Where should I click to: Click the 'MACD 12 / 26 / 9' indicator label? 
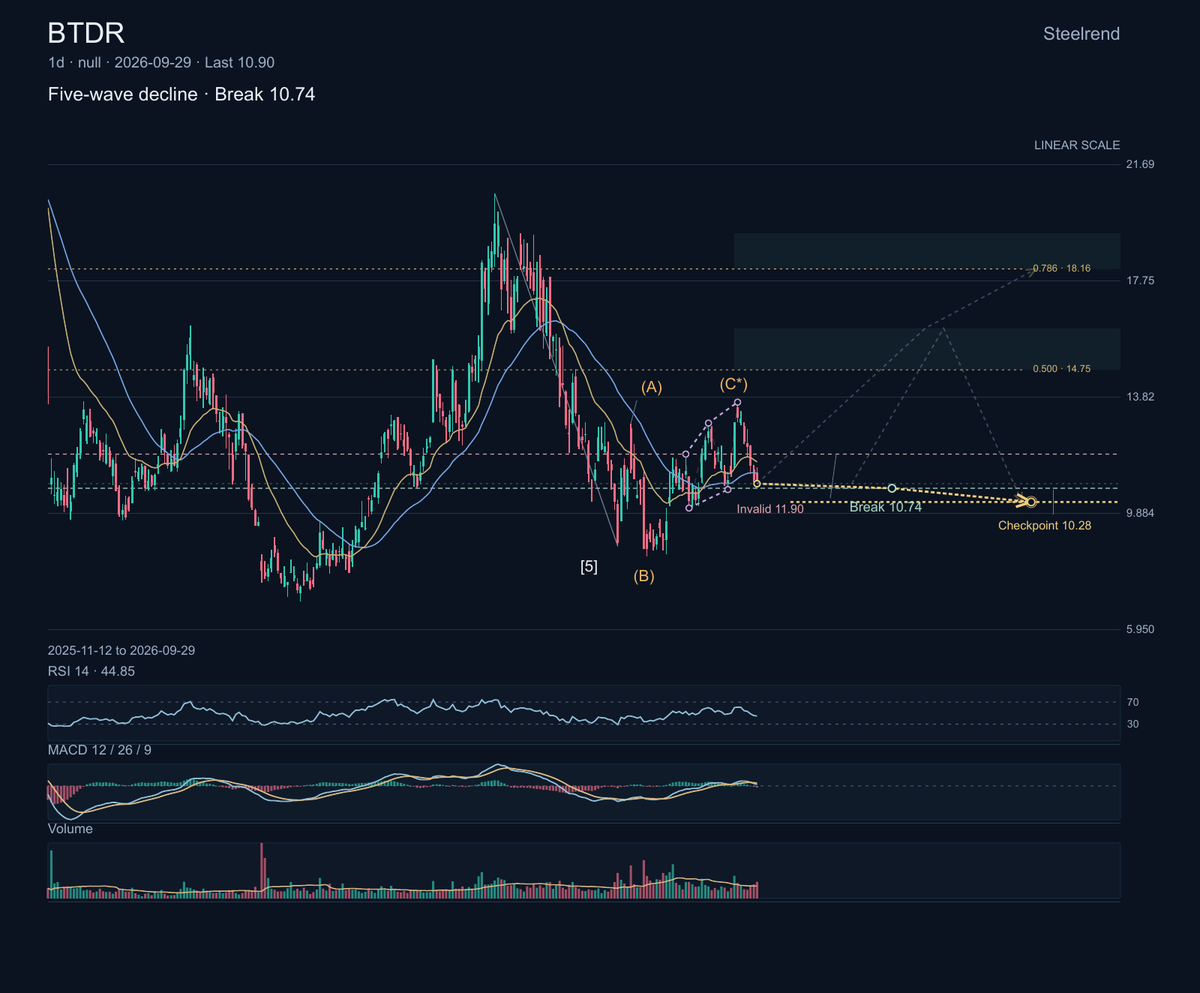[x=99, y=749]
